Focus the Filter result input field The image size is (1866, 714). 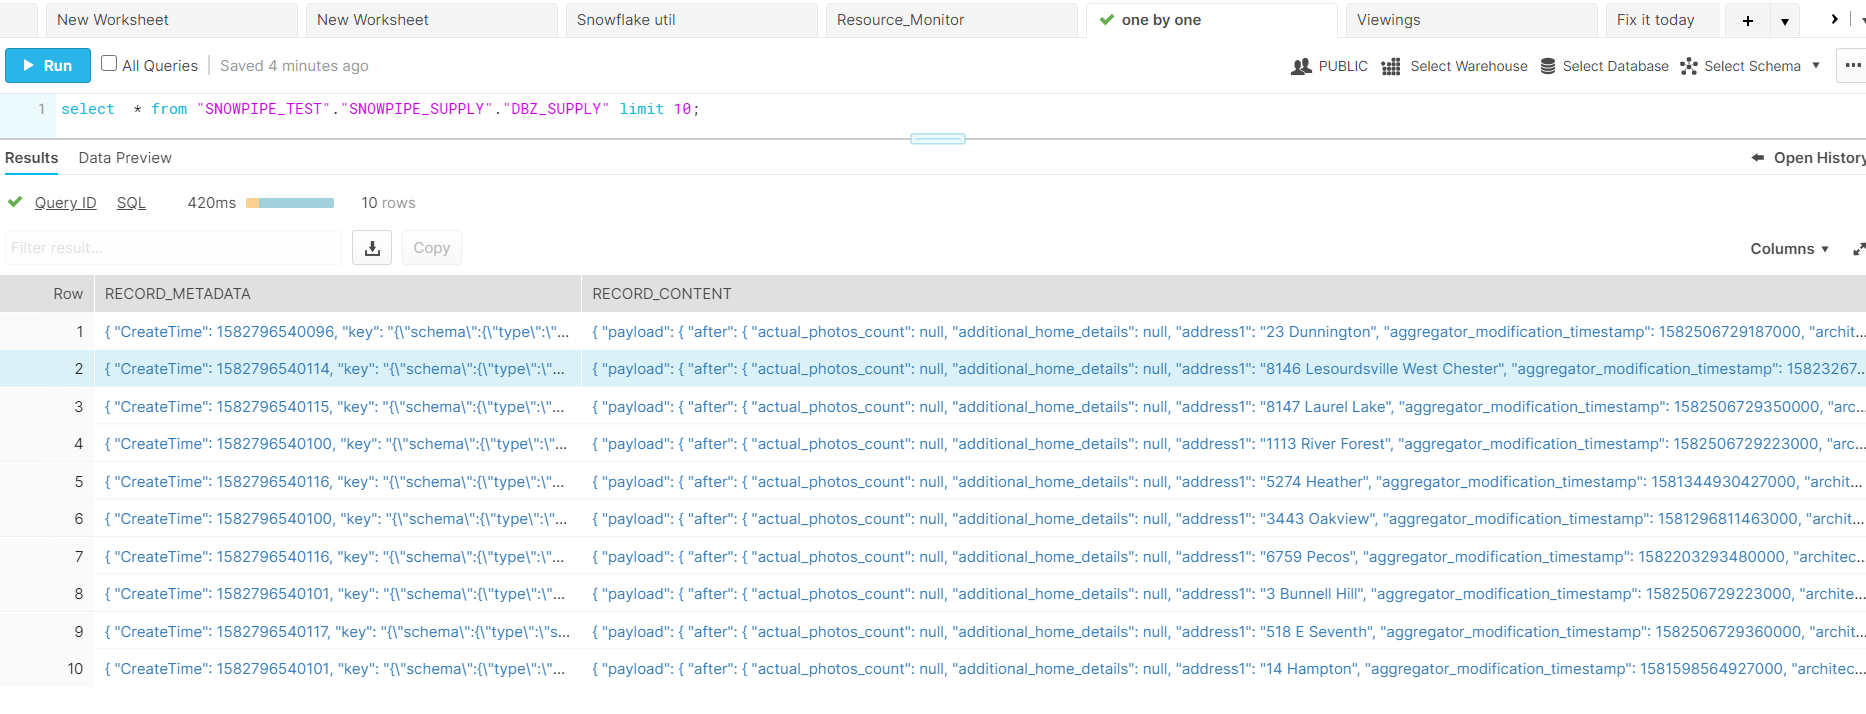click(173, 248)
